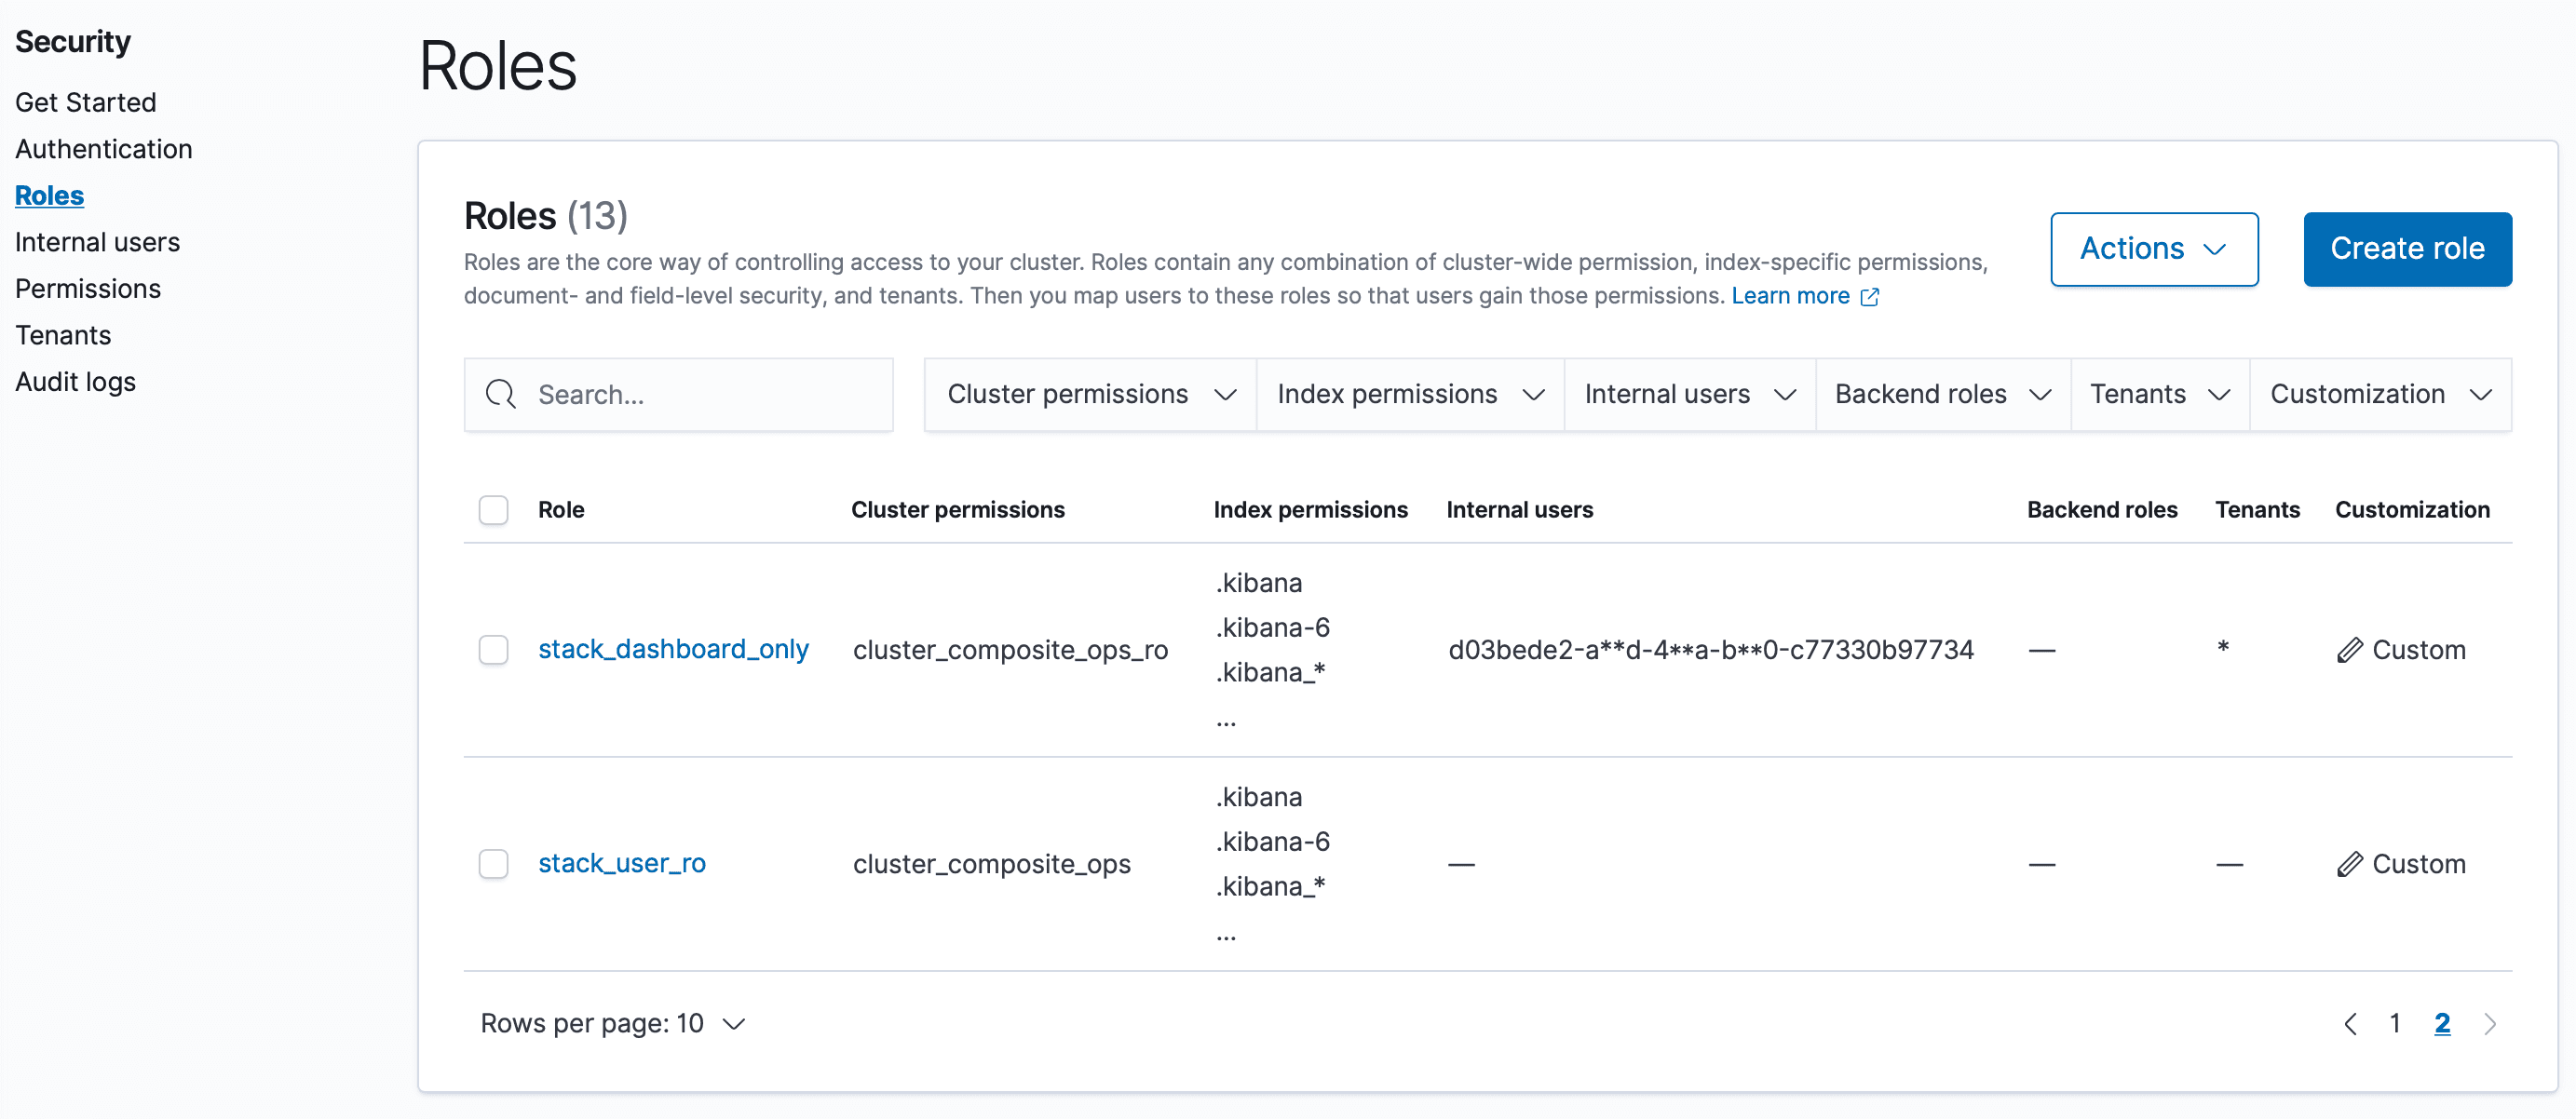Select the stack_user_ro row checkbox

coord(493,864)
